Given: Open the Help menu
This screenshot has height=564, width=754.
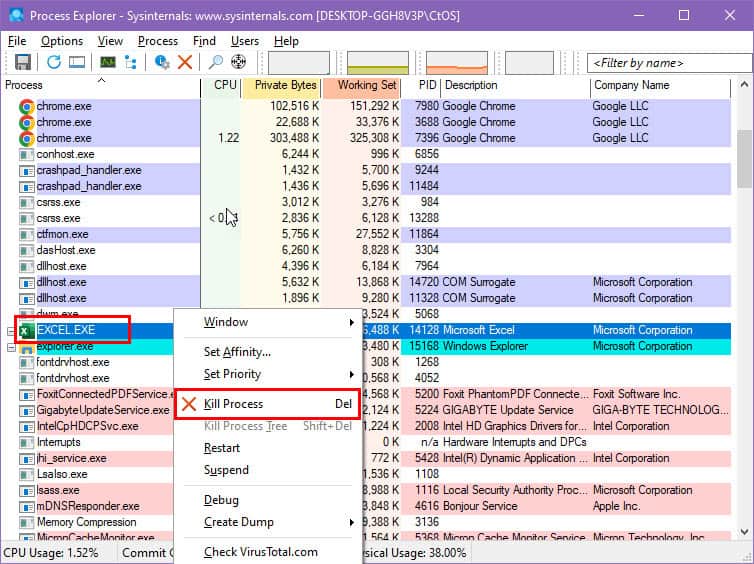Looking at the screenshot, I should click(286, 41).
